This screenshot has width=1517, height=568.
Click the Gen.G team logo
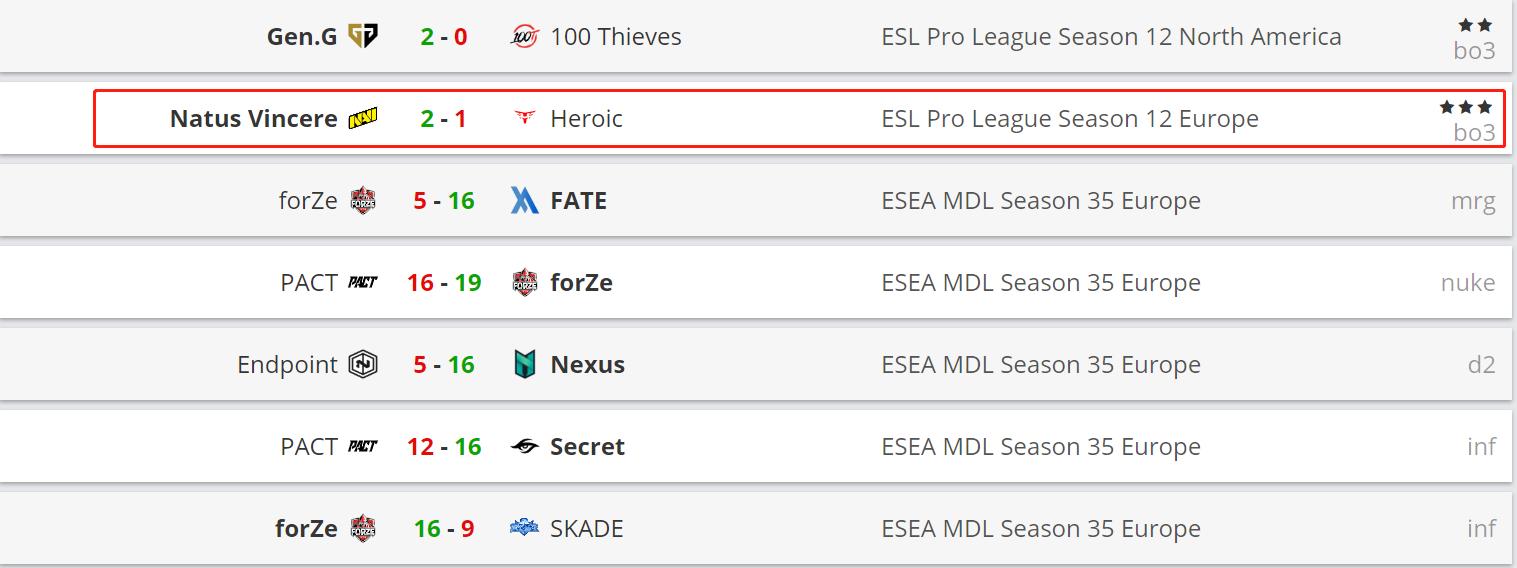pos(362,37)
